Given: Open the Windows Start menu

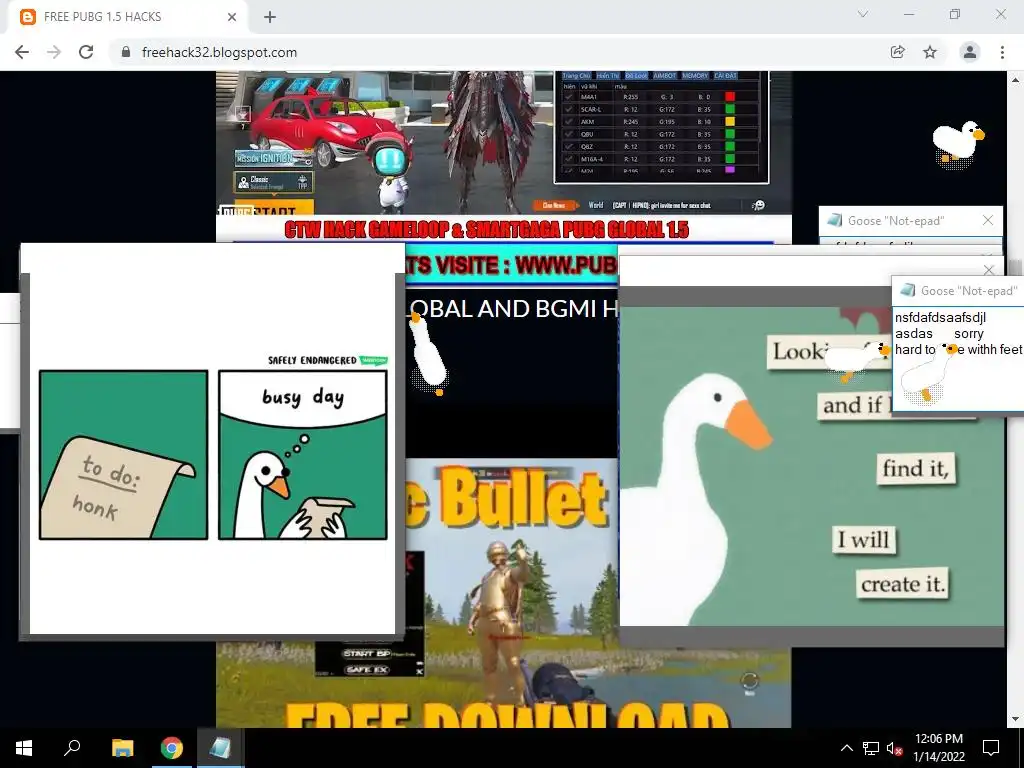Looking at the screenshot, I should pyautogui.click(x=24, y=748).
